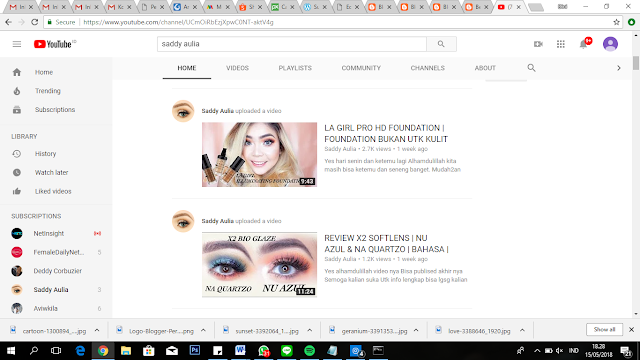Go back in the browser
Image resolution: width=640 pixels, height=360 pixels.
[9, 22]
